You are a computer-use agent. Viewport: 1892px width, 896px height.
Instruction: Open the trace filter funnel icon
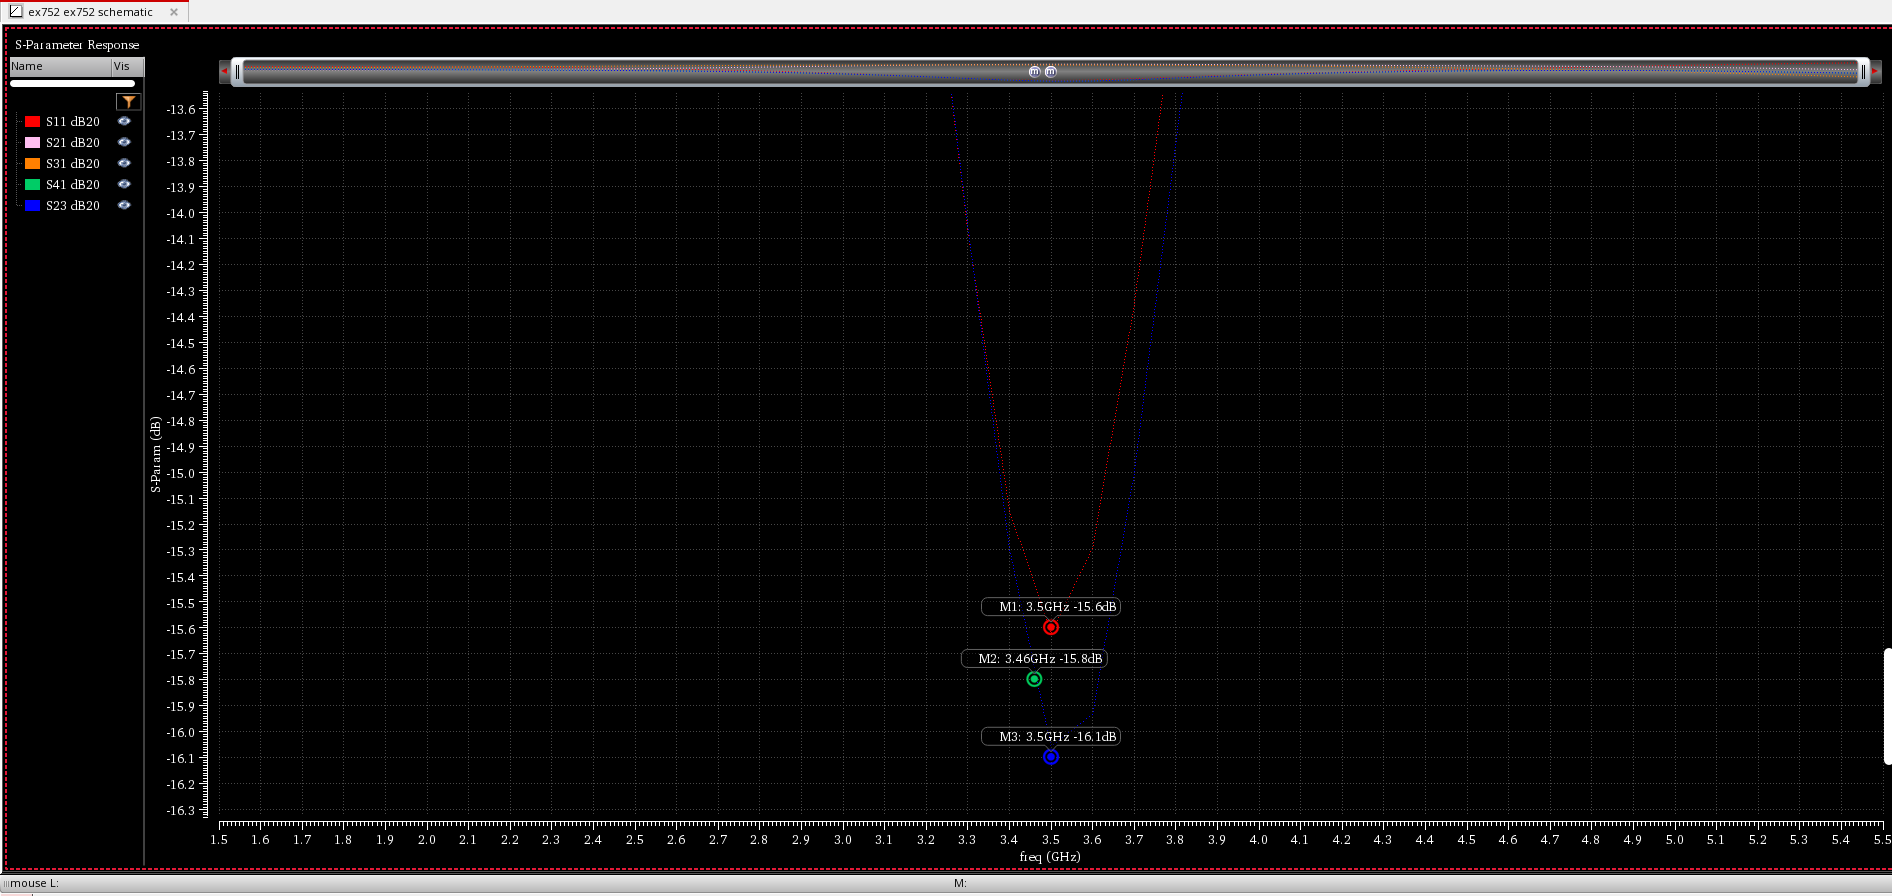tap(128, 101)
